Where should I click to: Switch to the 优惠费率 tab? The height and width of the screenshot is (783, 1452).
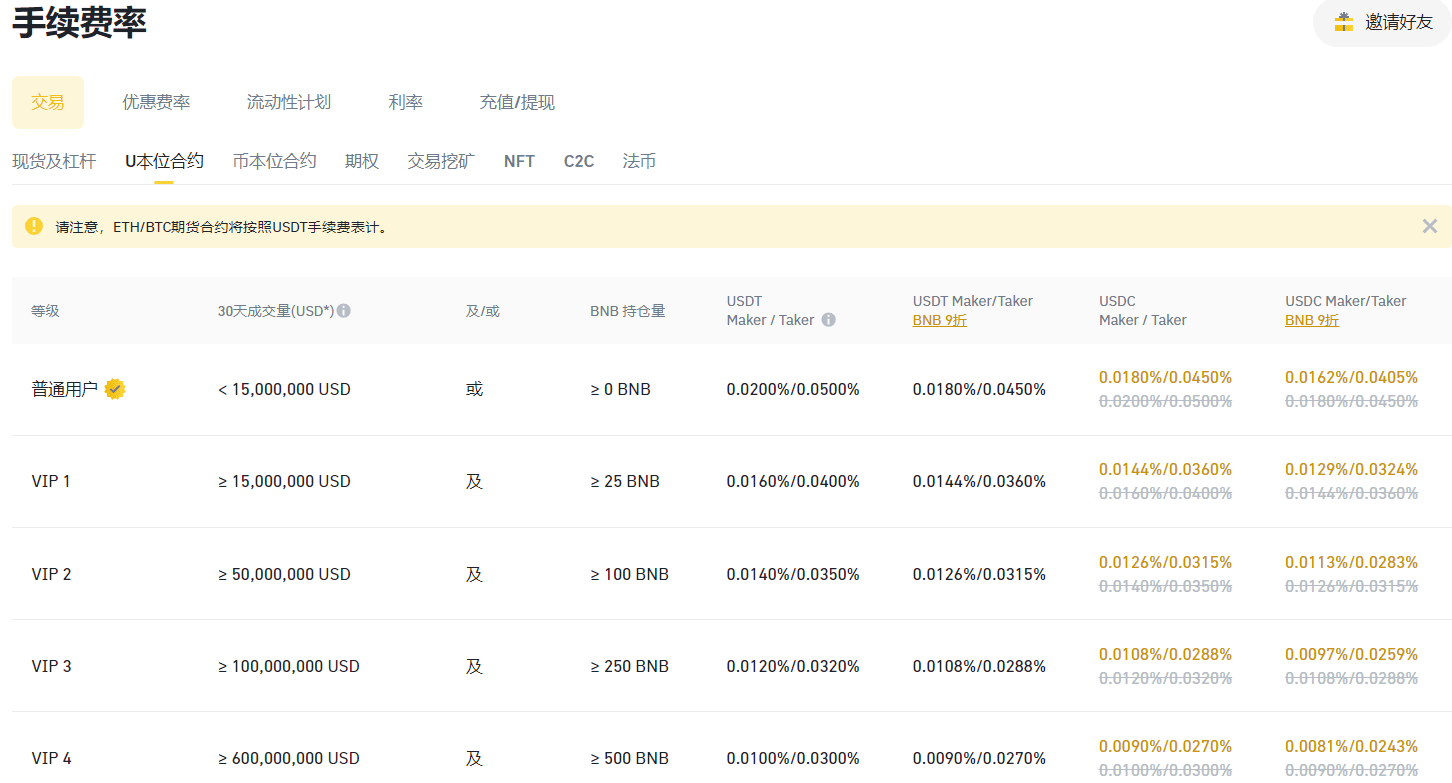point(156,102)
